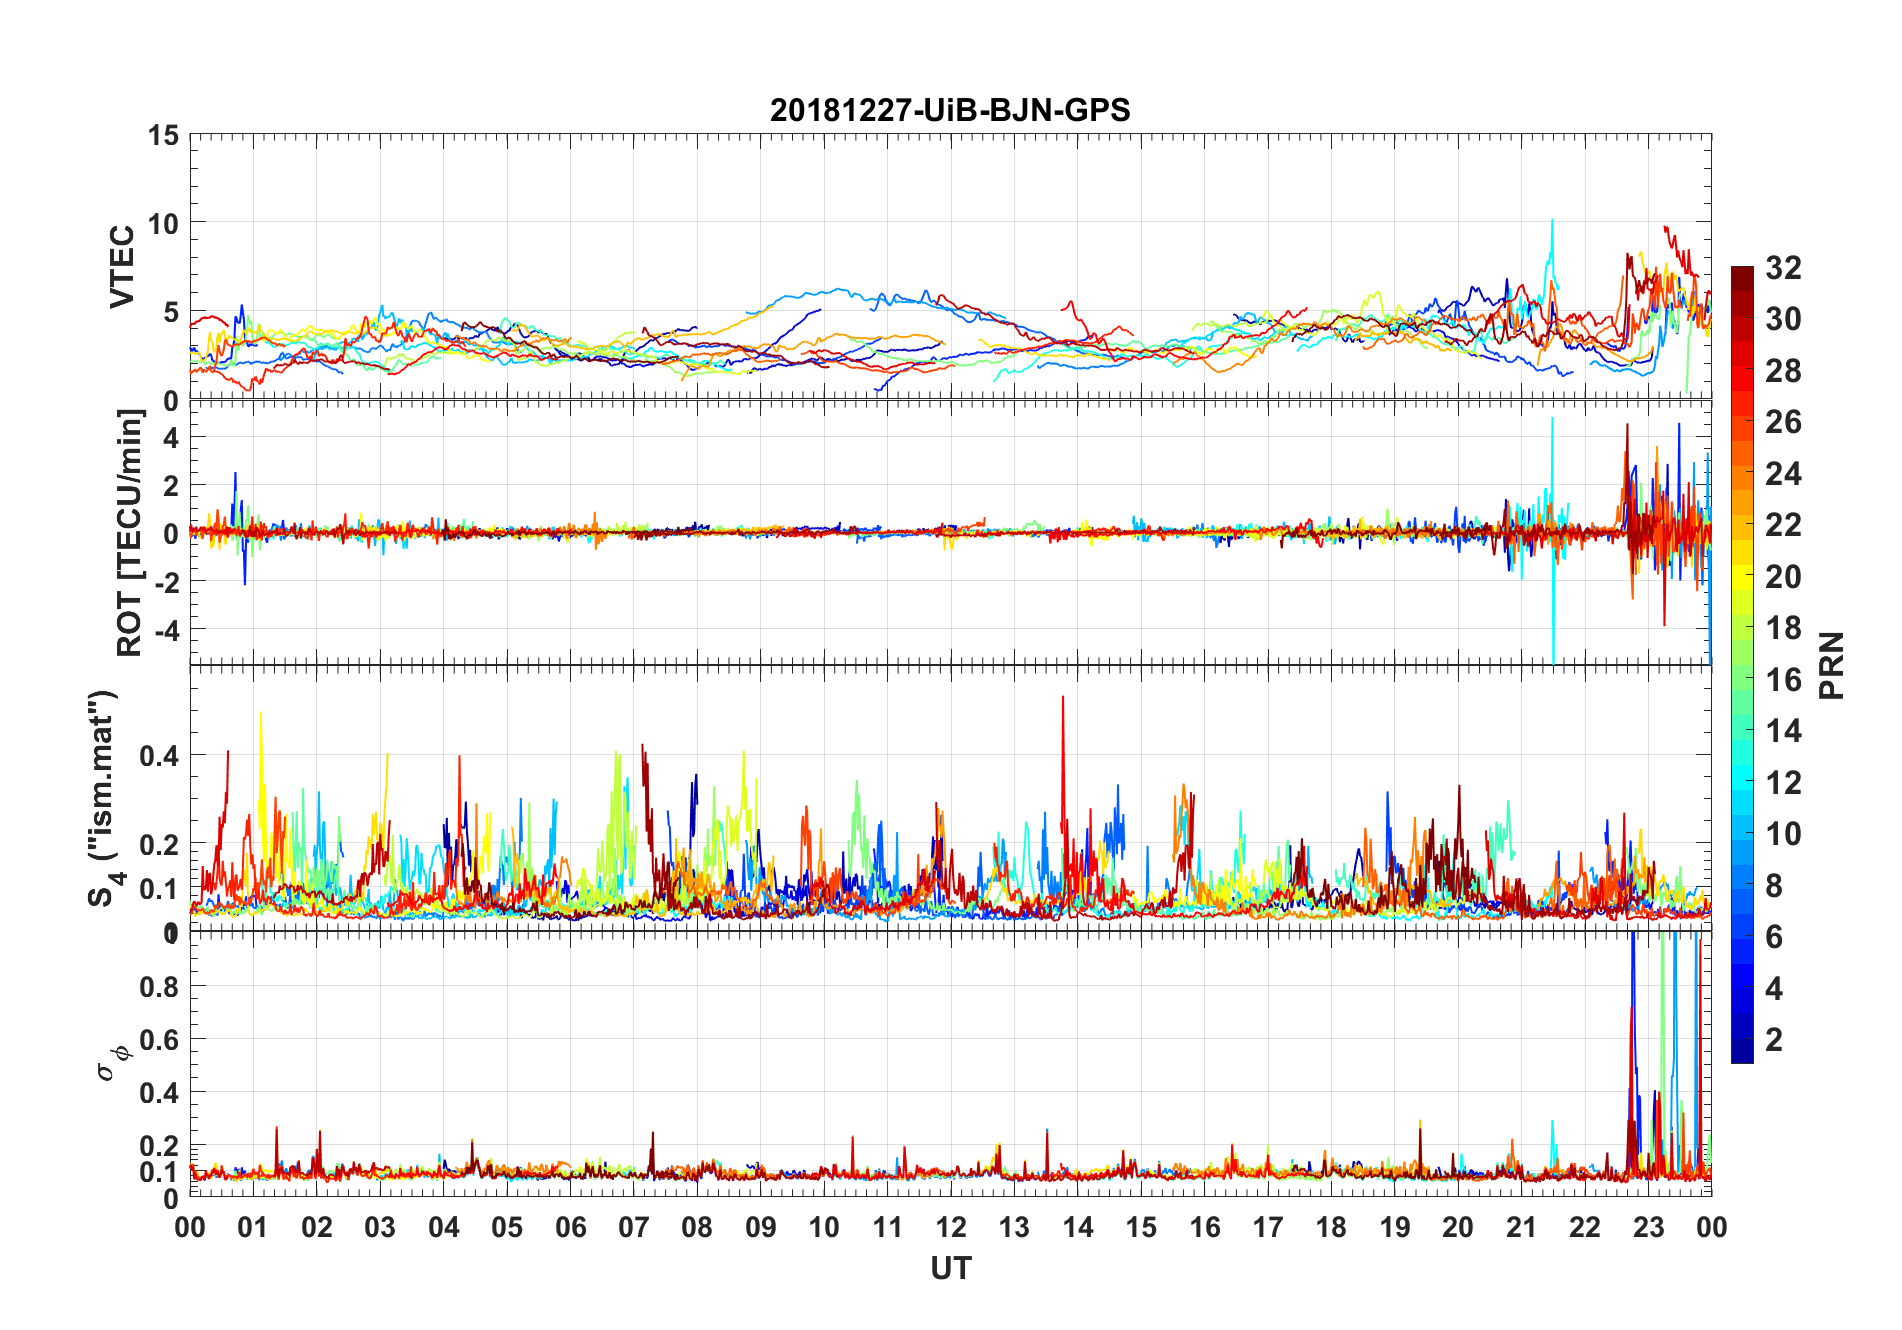Select the sigma-phi y-axis label
1902x1330 pixels.
point(112,1063)
